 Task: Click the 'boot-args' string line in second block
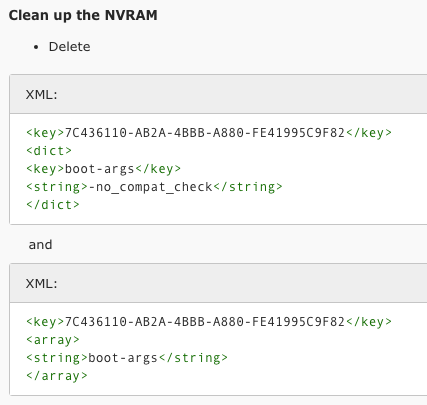pos(127,358)
